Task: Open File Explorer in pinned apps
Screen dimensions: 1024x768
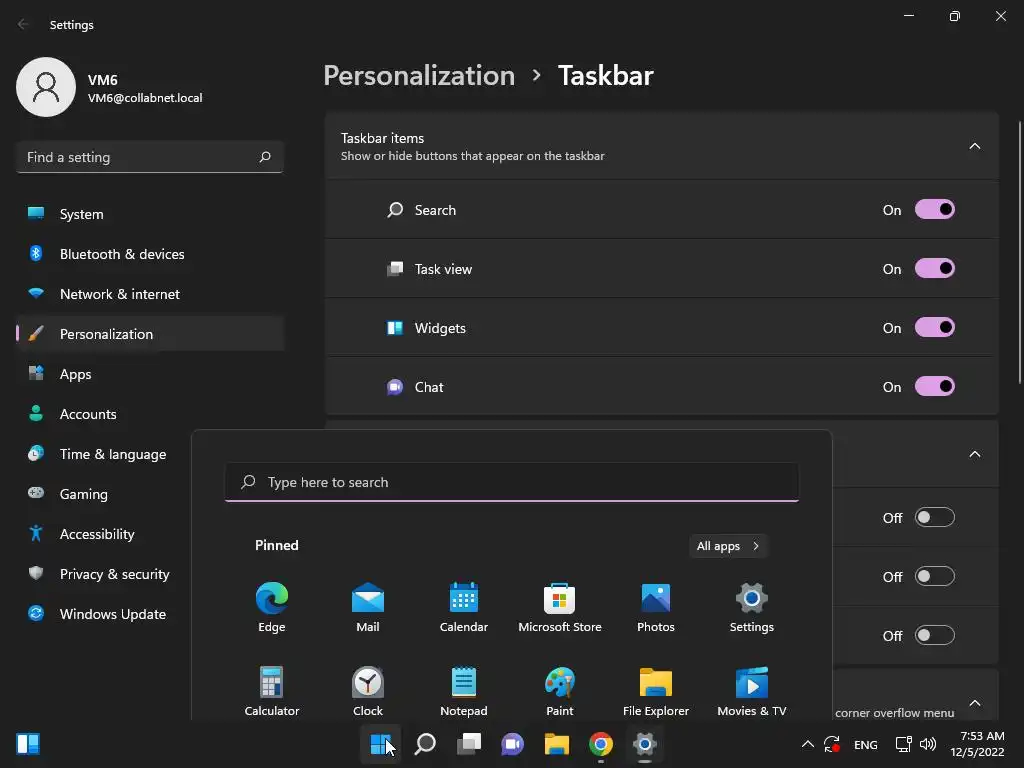Action: point(656,692)
